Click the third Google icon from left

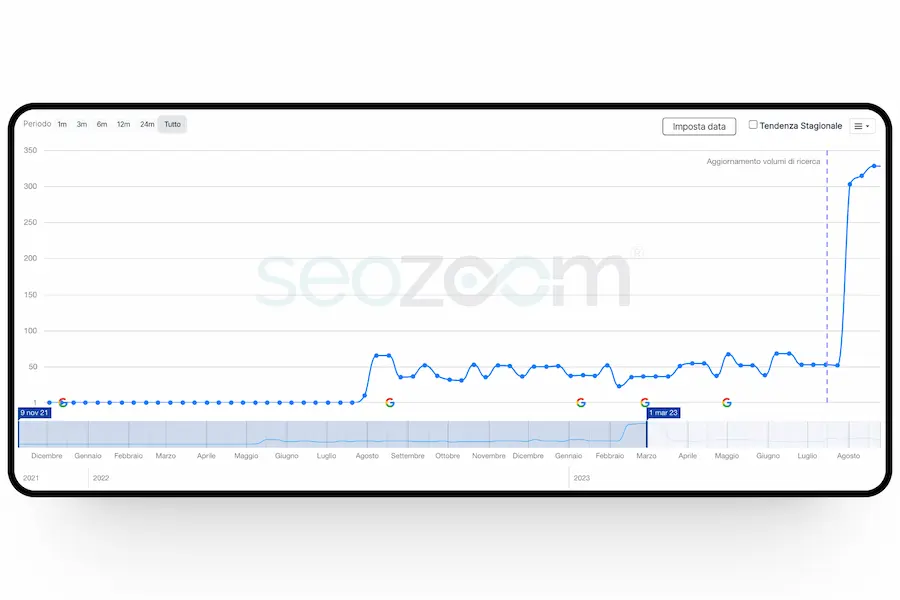[x=580, y=402]
